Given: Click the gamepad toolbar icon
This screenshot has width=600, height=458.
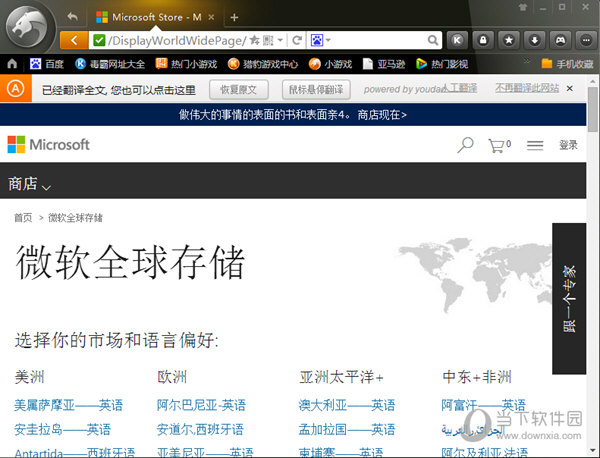Looking at the screenshot, I should [560, 40].
